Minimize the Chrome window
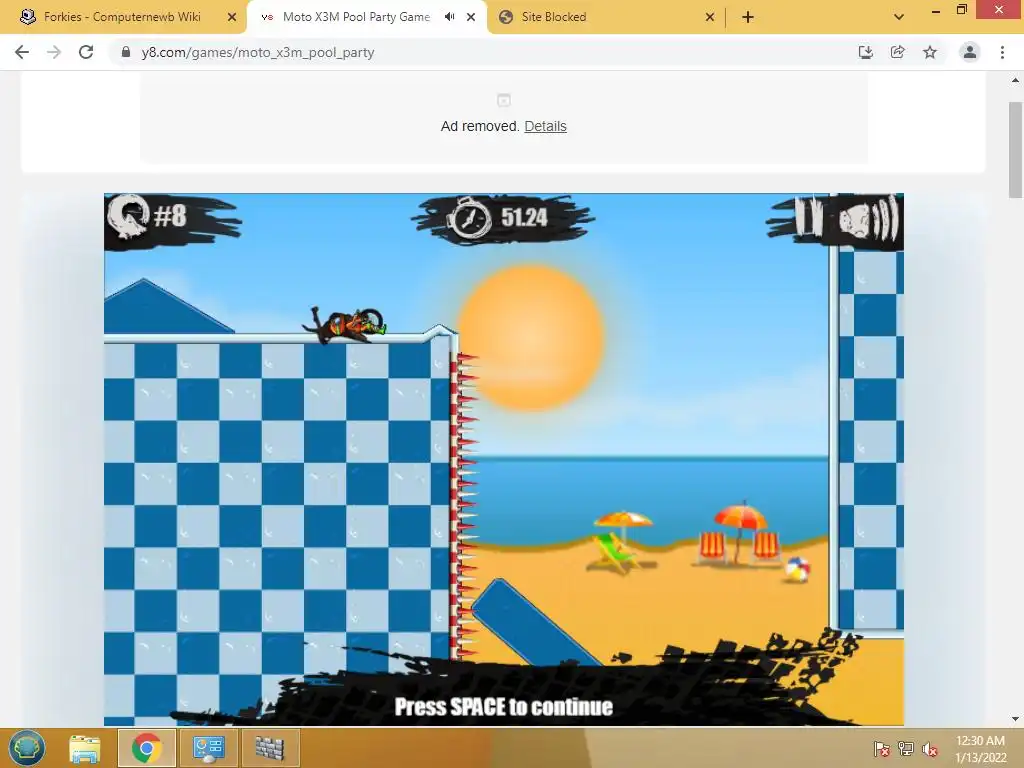Screen dimensions: 1024x768 [x=936, y=10]
